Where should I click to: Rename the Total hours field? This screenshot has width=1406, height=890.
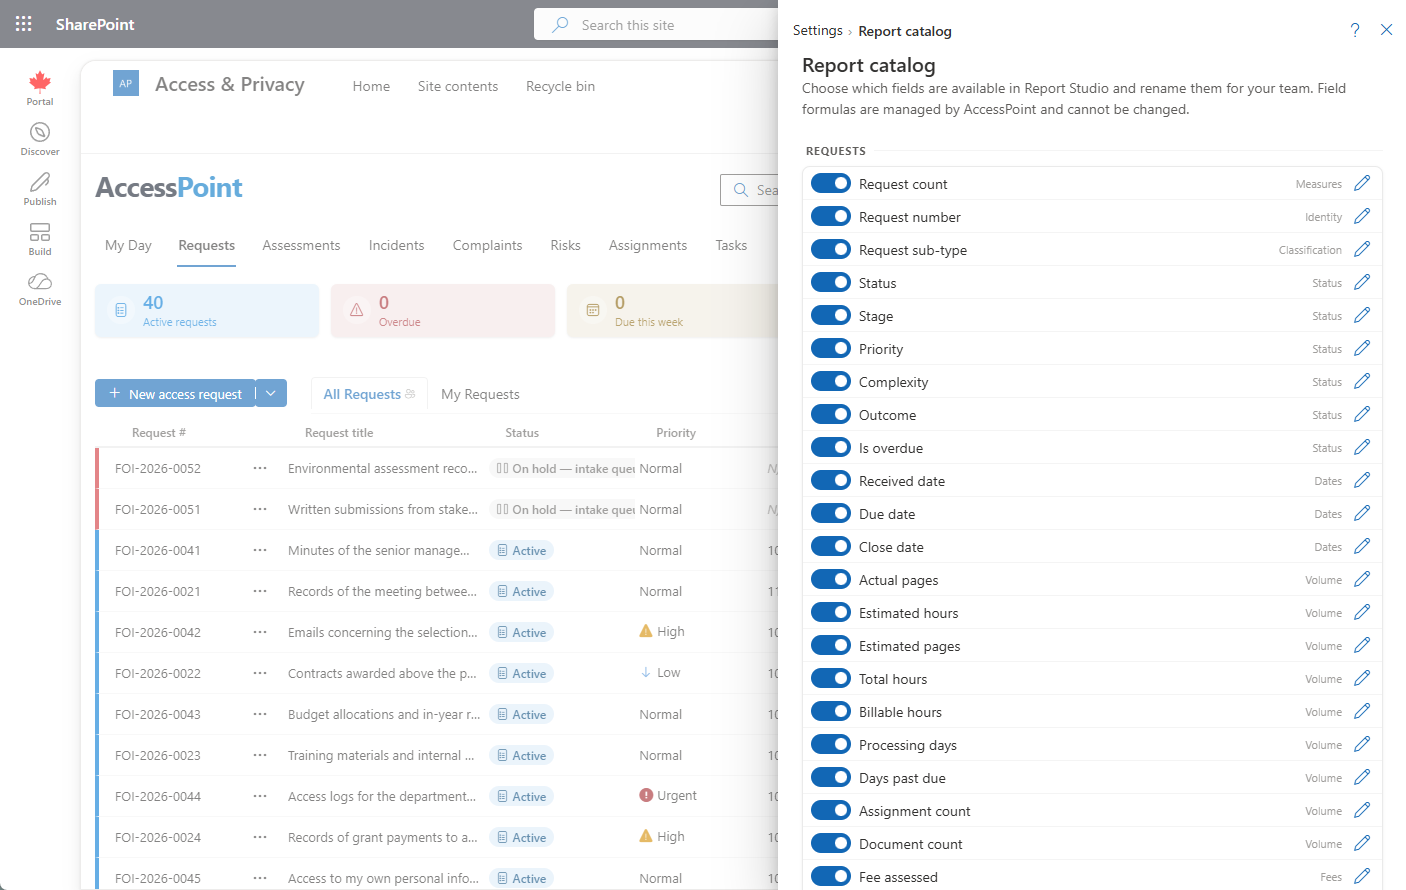1362,678
